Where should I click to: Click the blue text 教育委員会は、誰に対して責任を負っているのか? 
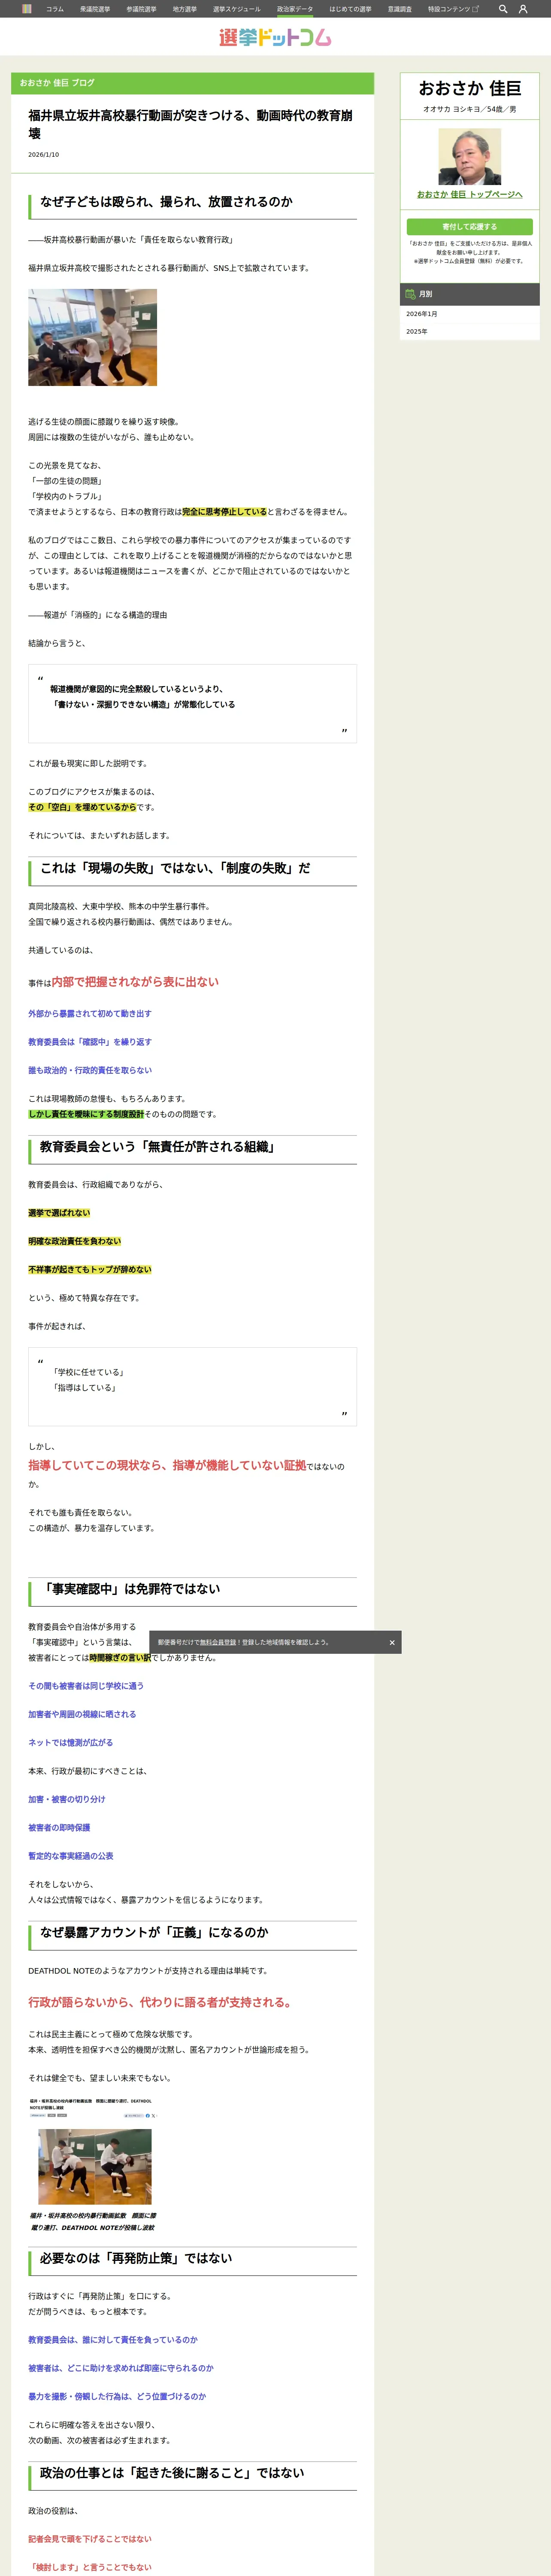point(113,2340)
